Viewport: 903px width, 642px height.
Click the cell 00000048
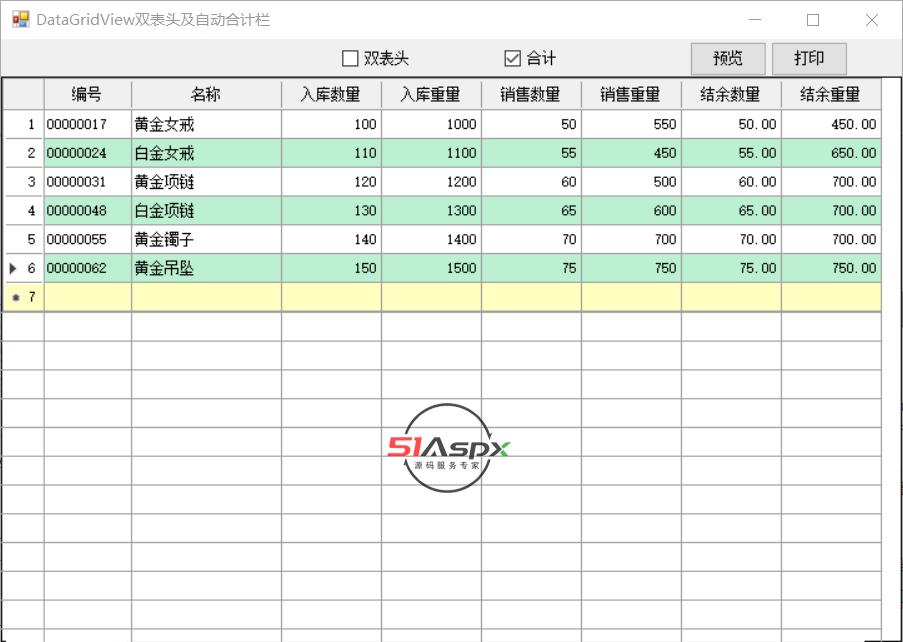click(x=88, y=211)
